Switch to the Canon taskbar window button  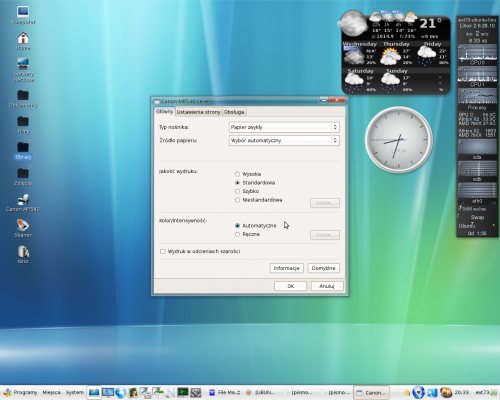pos(372,393)
